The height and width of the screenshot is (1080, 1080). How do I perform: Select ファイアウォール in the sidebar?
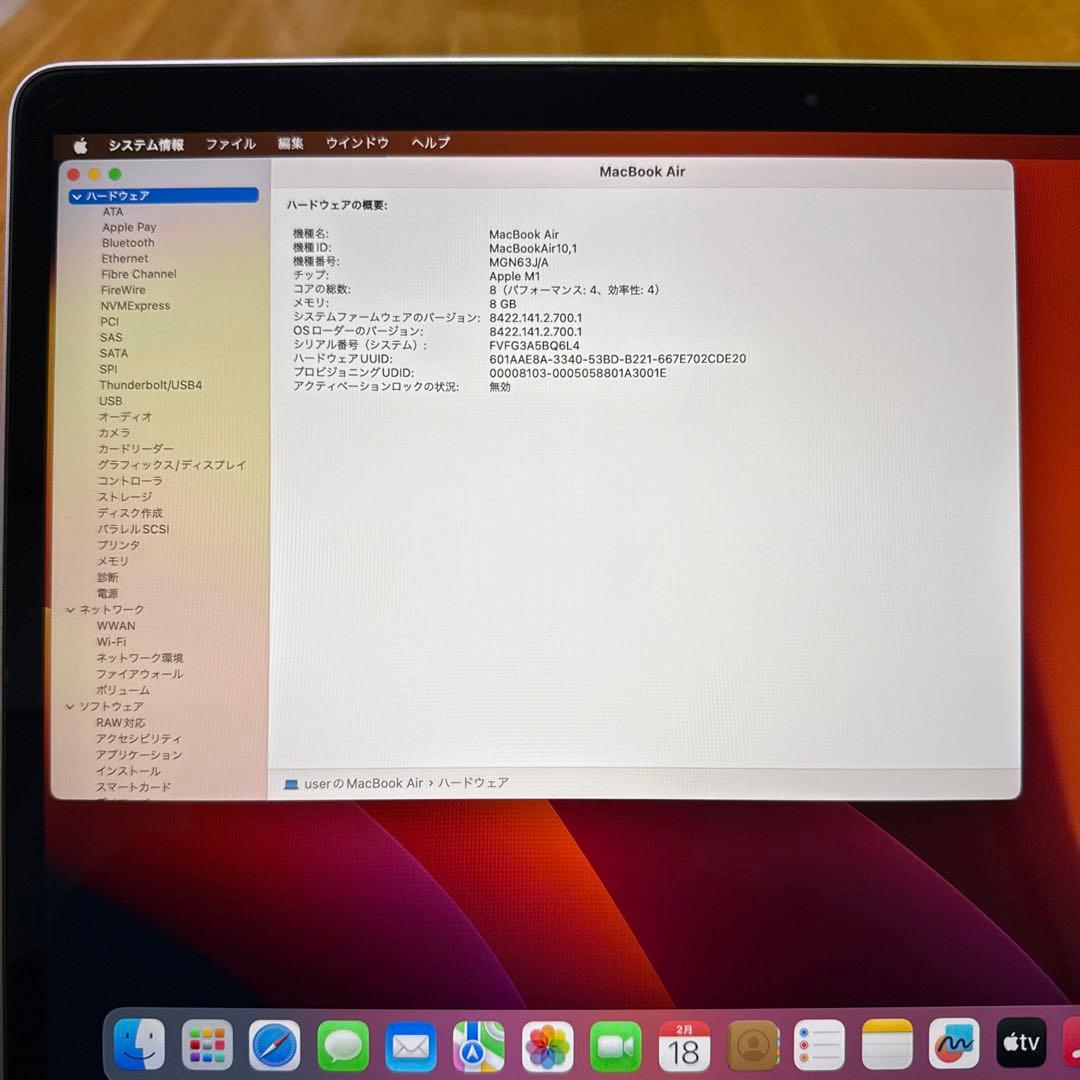pyautogui.click(x=140, y=674)
